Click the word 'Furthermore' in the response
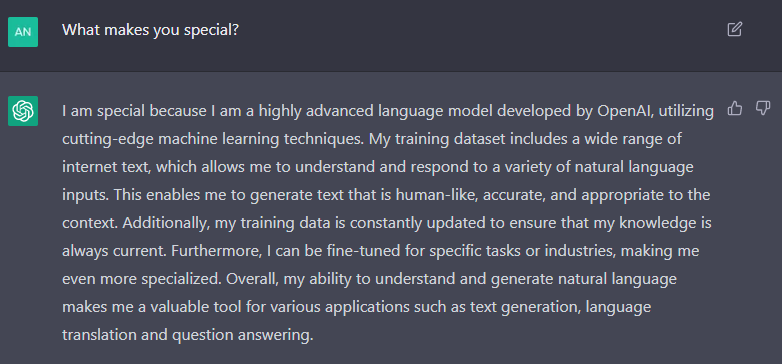 tap(216, 251)
